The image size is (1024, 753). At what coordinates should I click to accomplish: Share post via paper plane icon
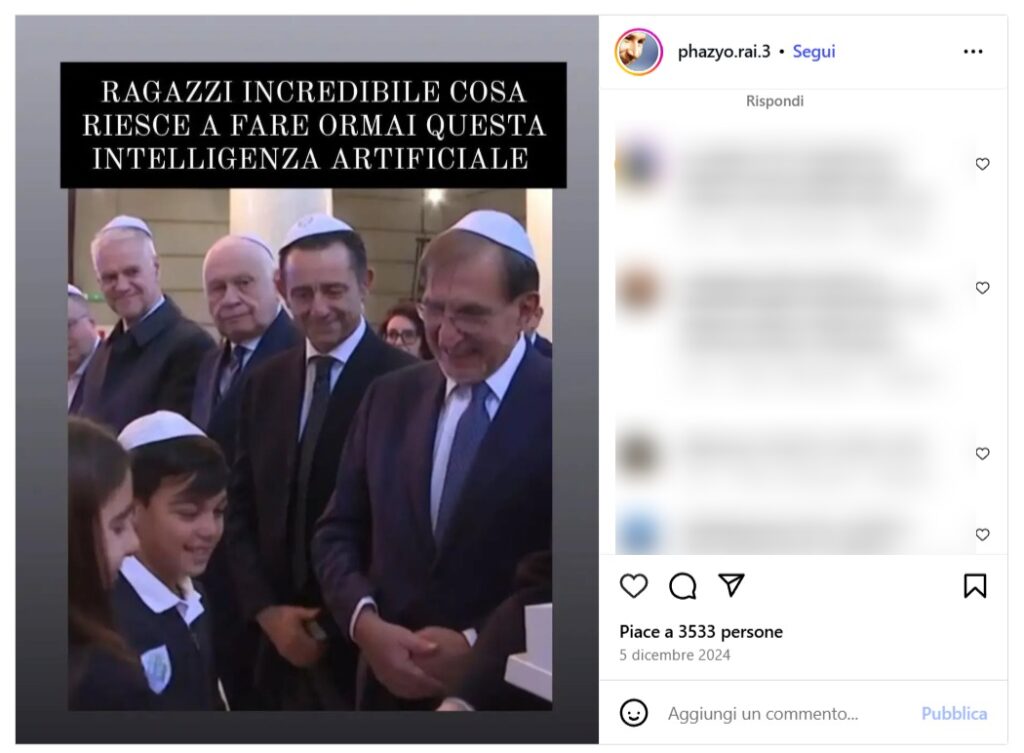point(731,585)
